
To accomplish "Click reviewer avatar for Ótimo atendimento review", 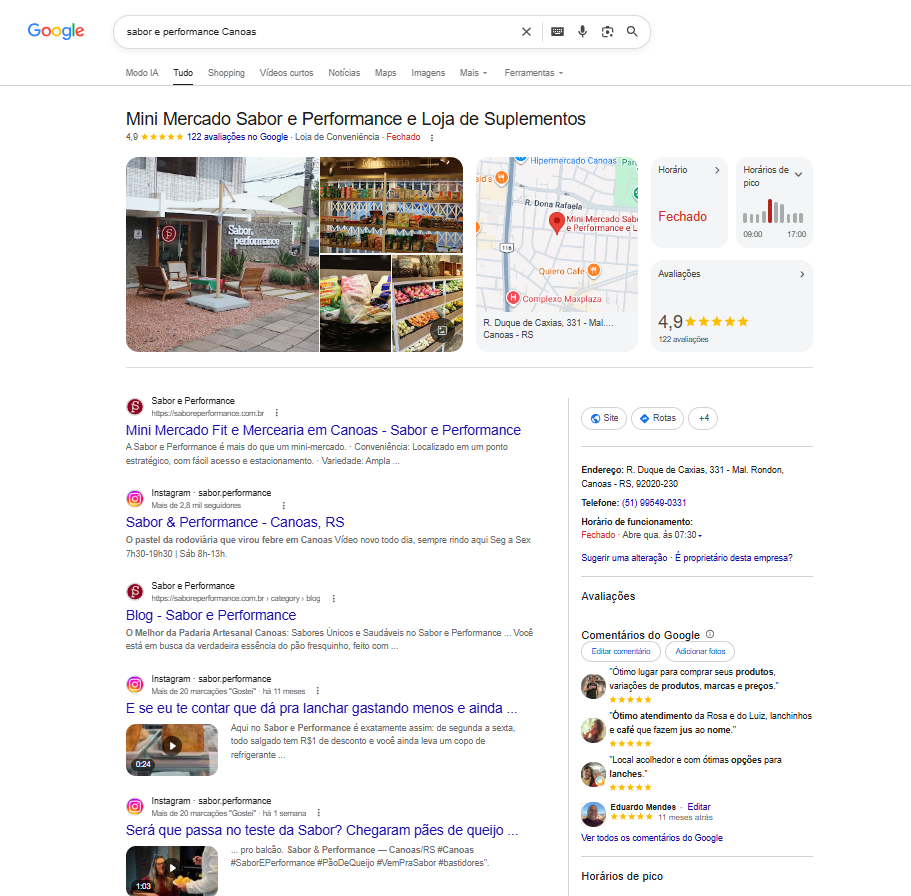I will pyautogui.click(x=593, y=730).
